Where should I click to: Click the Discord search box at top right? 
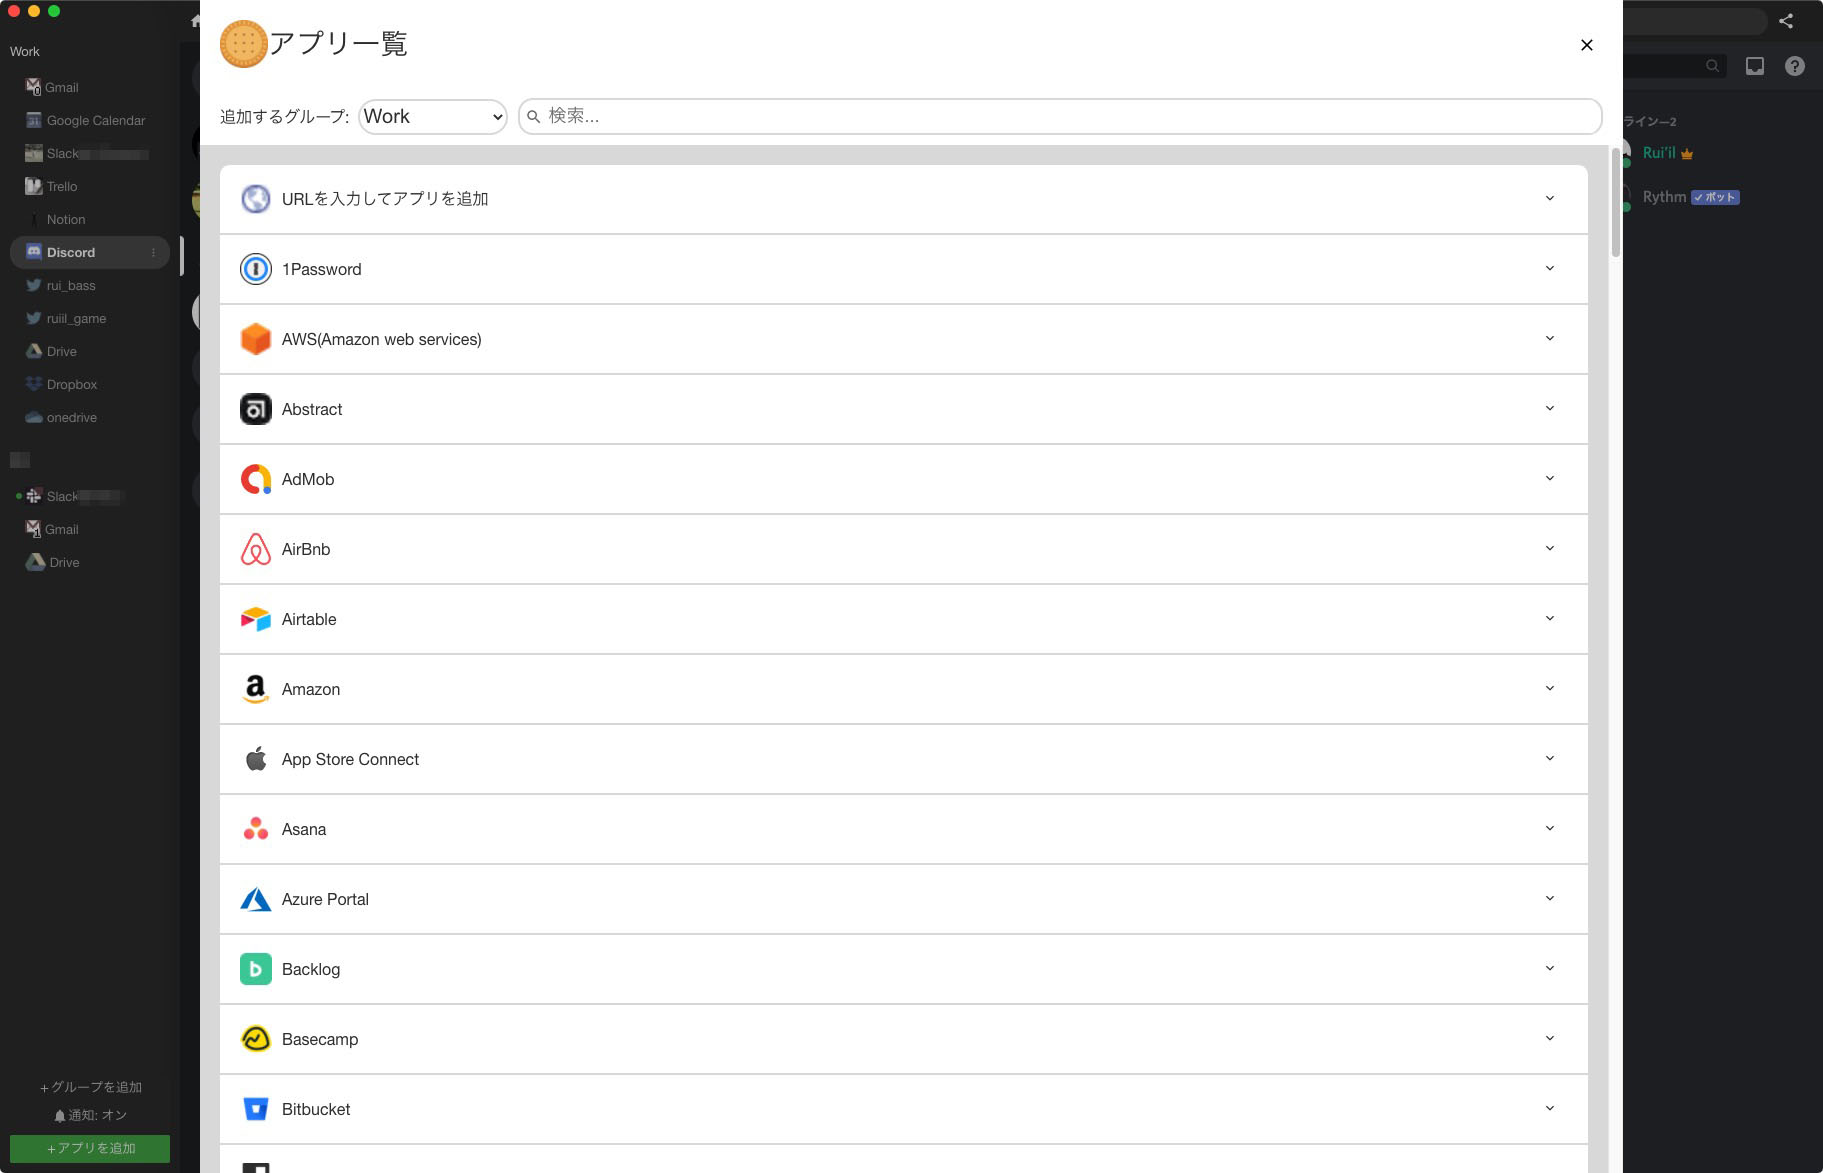point(1675,66)
